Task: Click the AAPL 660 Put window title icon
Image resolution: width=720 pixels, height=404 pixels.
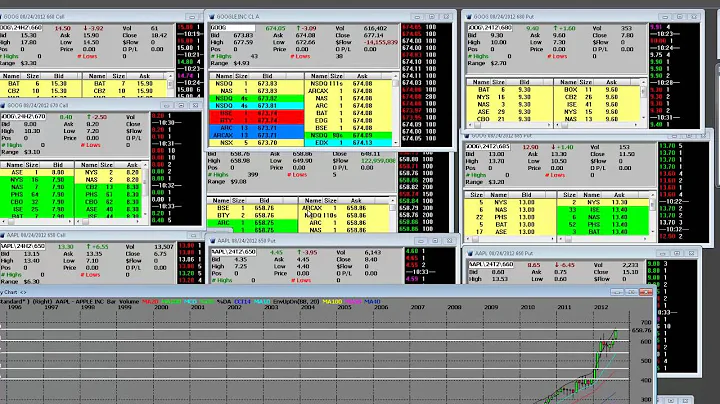Action: (470, 253)
